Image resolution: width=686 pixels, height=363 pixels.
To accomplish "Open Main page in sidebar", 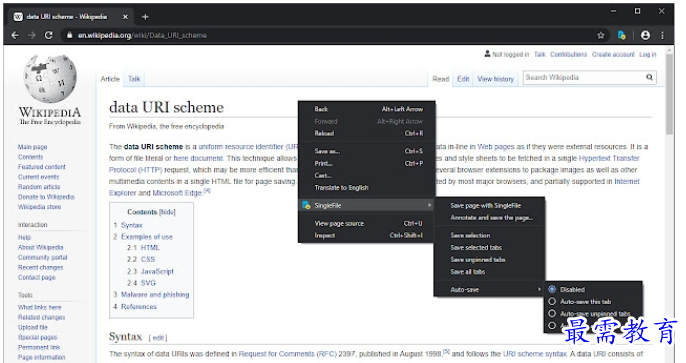I will [x=32, y=147].
